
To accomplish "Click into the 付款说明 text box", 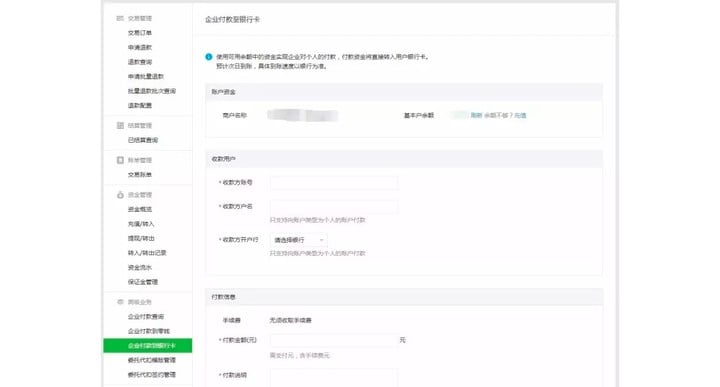I will 334,377.
